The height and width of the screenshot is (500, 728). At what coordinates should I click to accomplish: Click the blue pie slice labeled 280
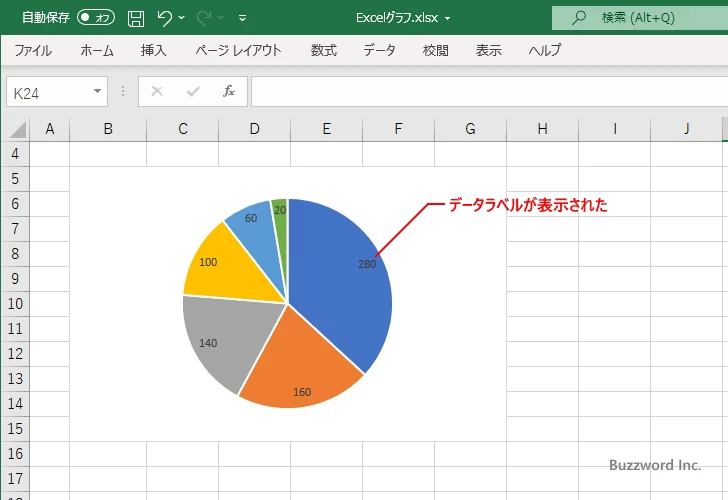tap(339, 288)
